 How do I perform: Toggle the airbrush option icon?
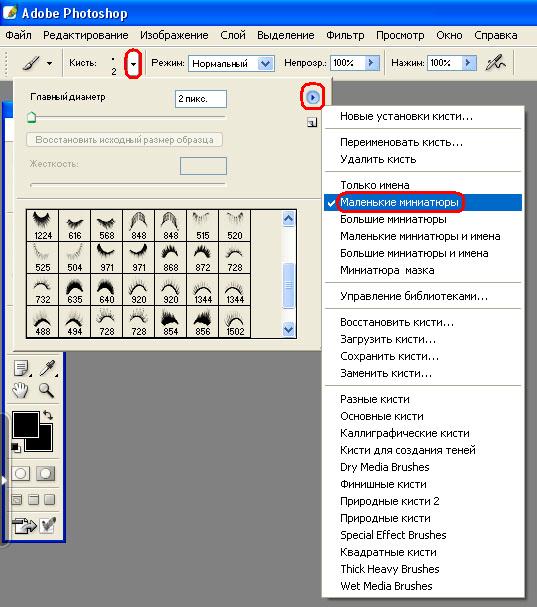tap(496, 63)
